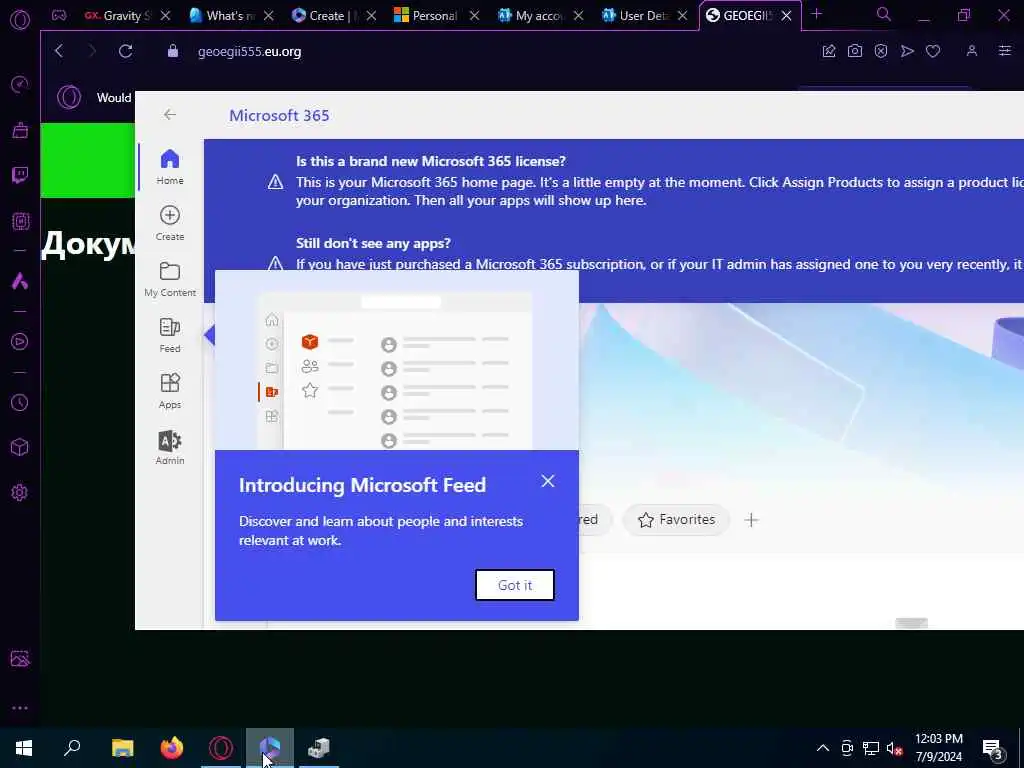Click the Microsoft 365 back arrow
Viewport: 1024px width, 768px height.
170,115
